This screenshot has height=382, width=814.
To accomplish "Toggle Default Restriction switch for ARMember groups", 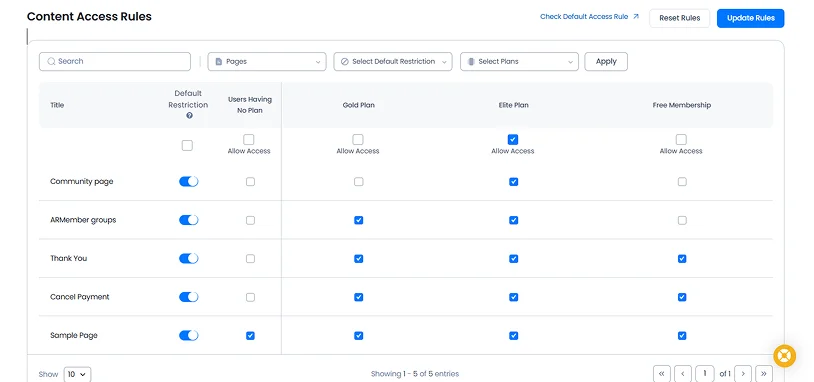I will click(188, 220).
